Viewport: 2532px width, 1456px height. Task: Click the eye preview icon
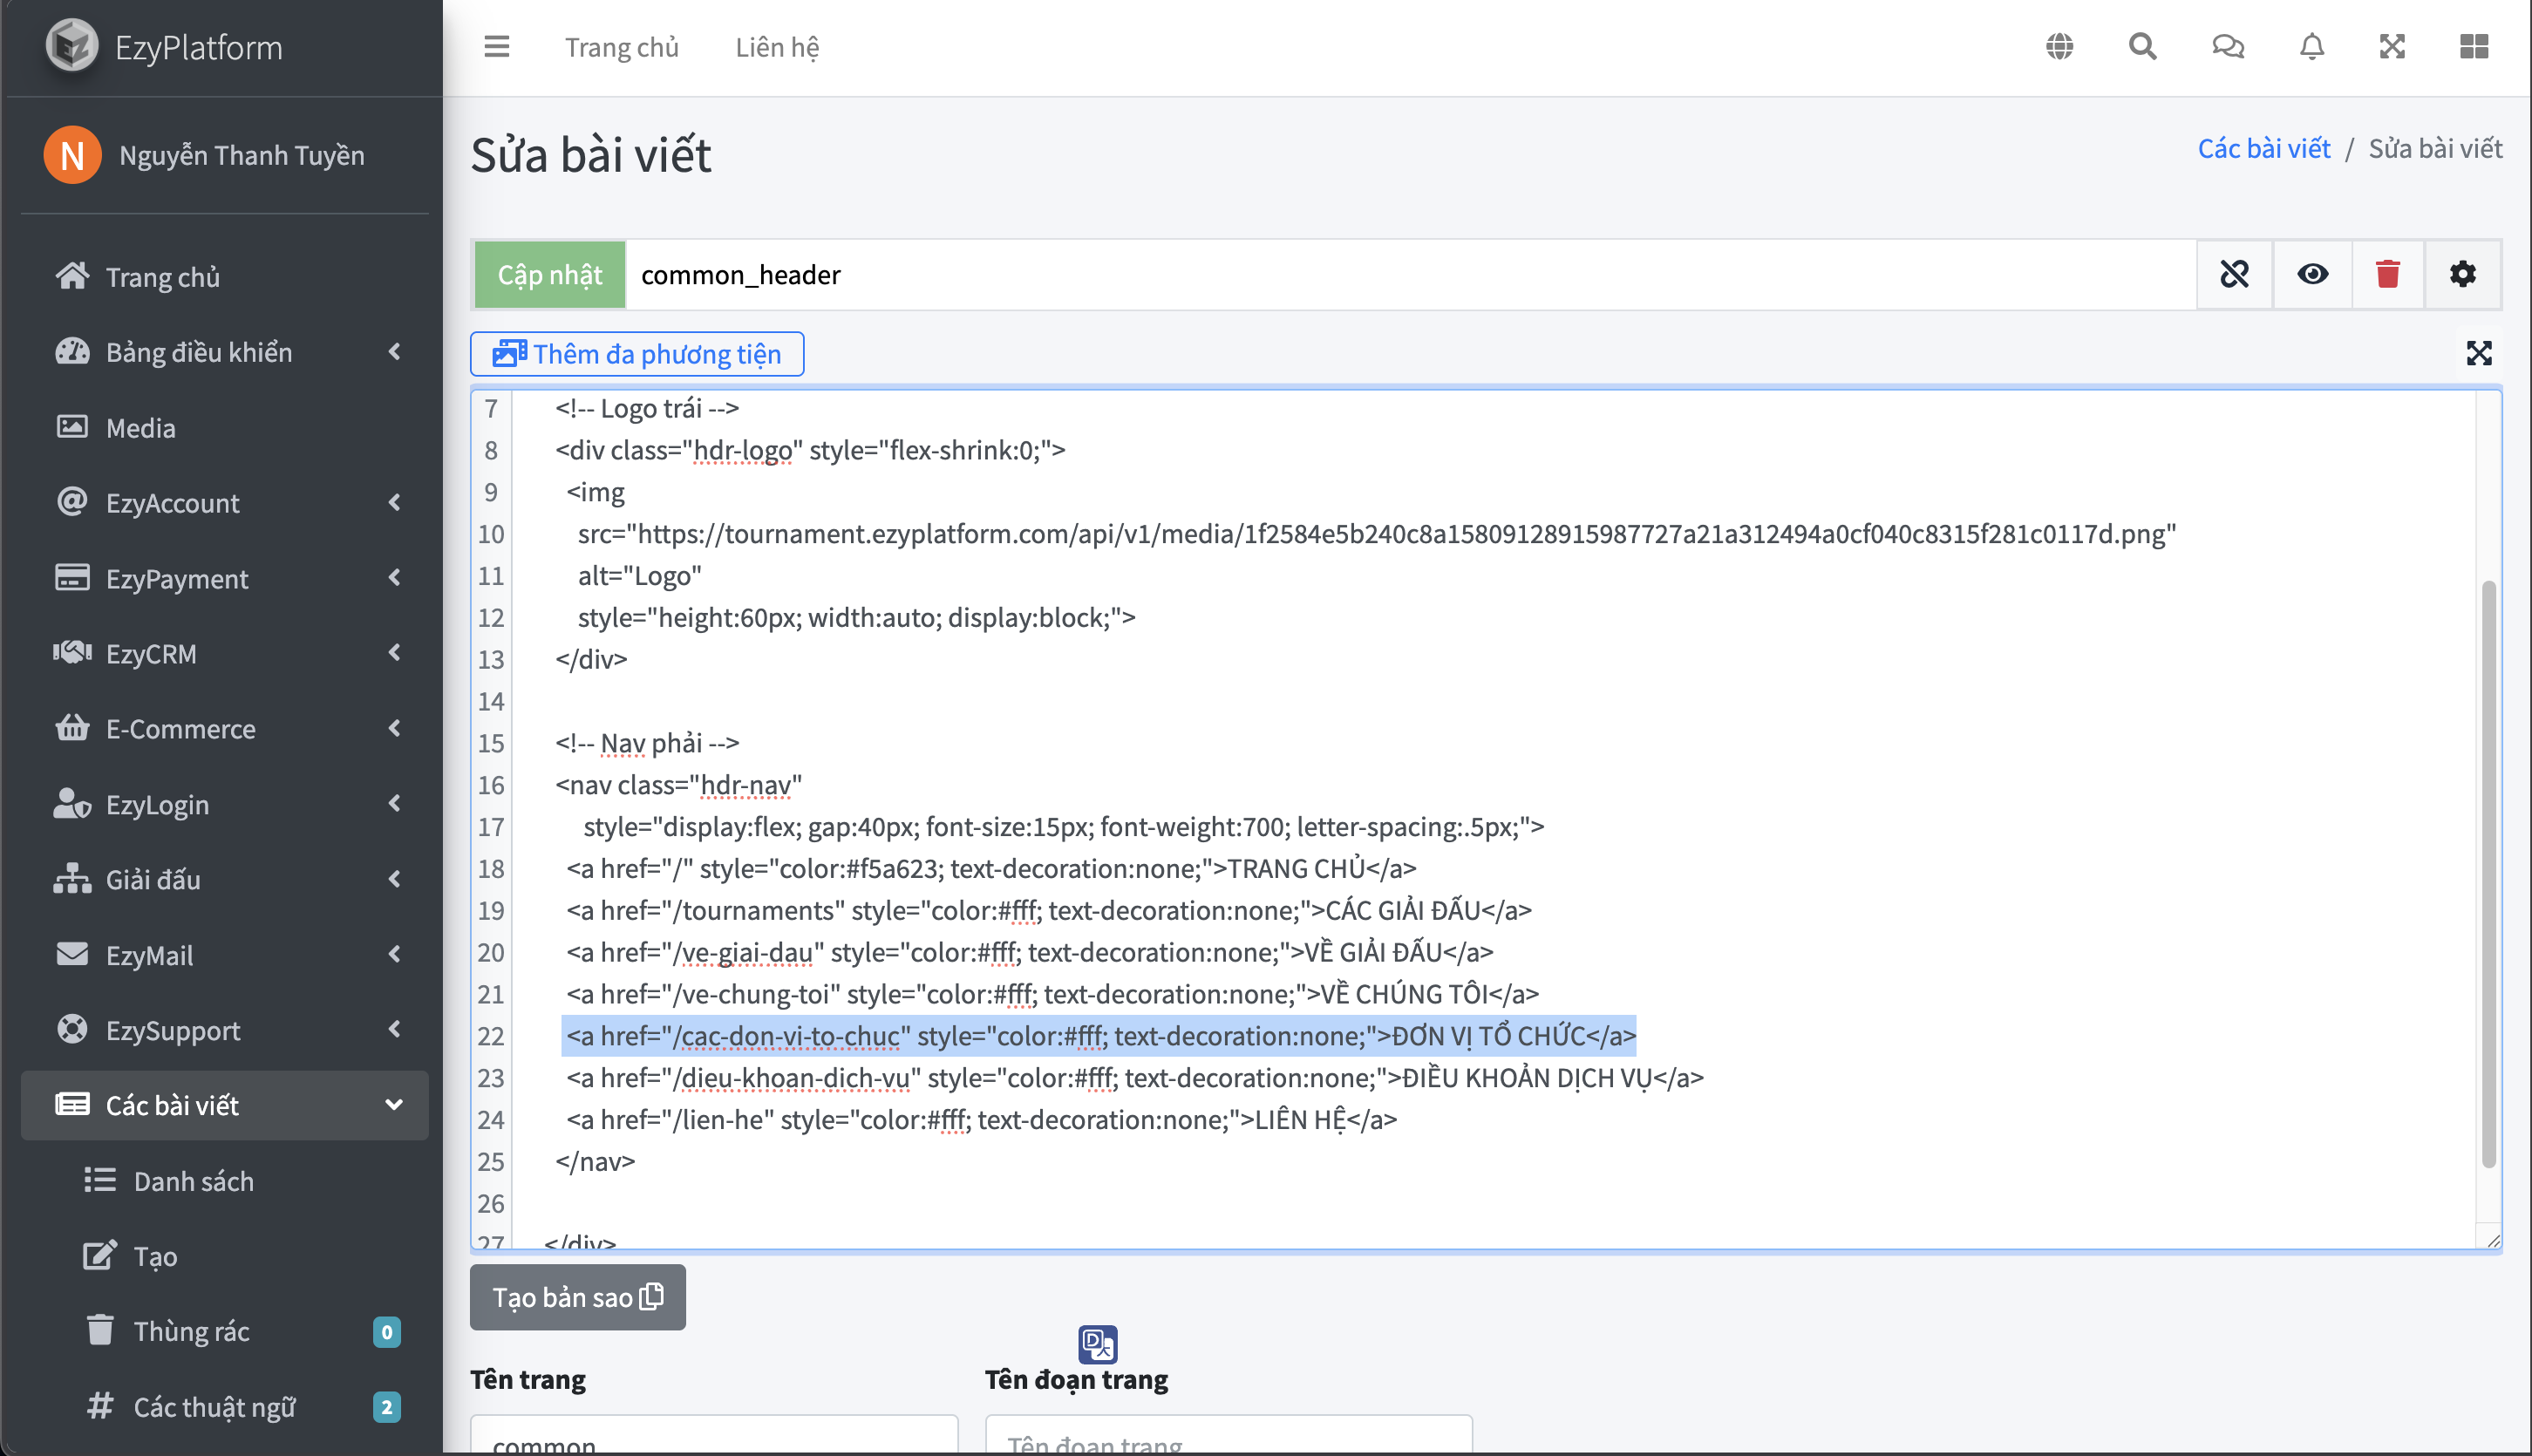click(2312, 274)
